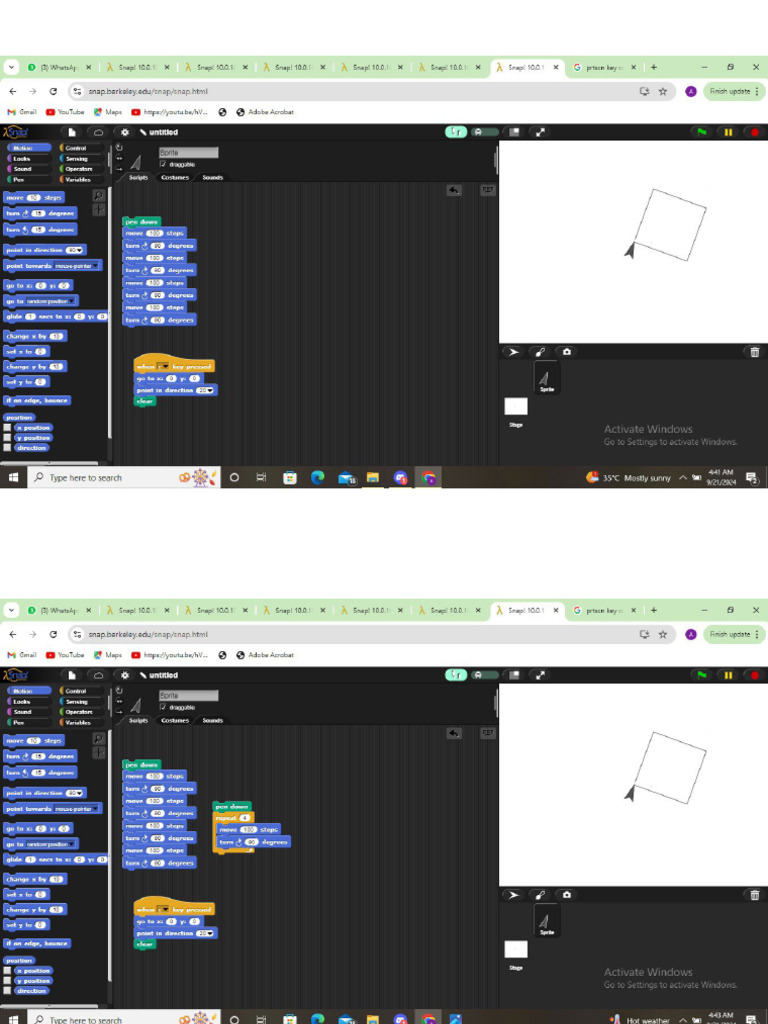The width and height of the screenshot is (768, 1024).
Task: Click the trash can icon, lower screenshot
Action: point(754,895)
